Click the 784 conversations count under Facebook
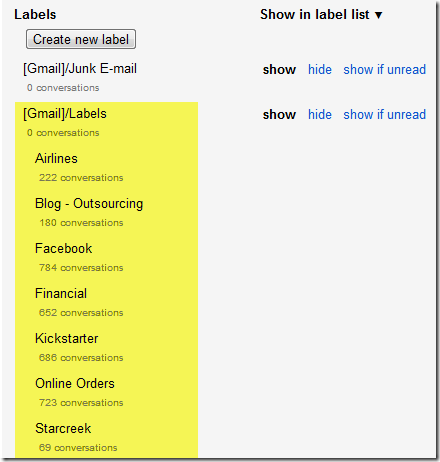 [x=81, y=268]
